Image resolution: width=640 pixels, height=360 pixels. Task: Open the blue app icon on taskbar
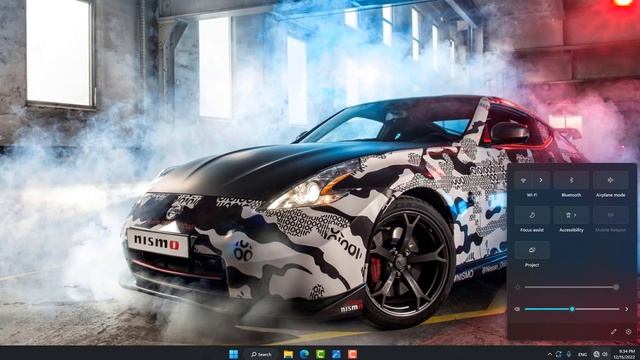pyautogui.click(x=336, y=354)
